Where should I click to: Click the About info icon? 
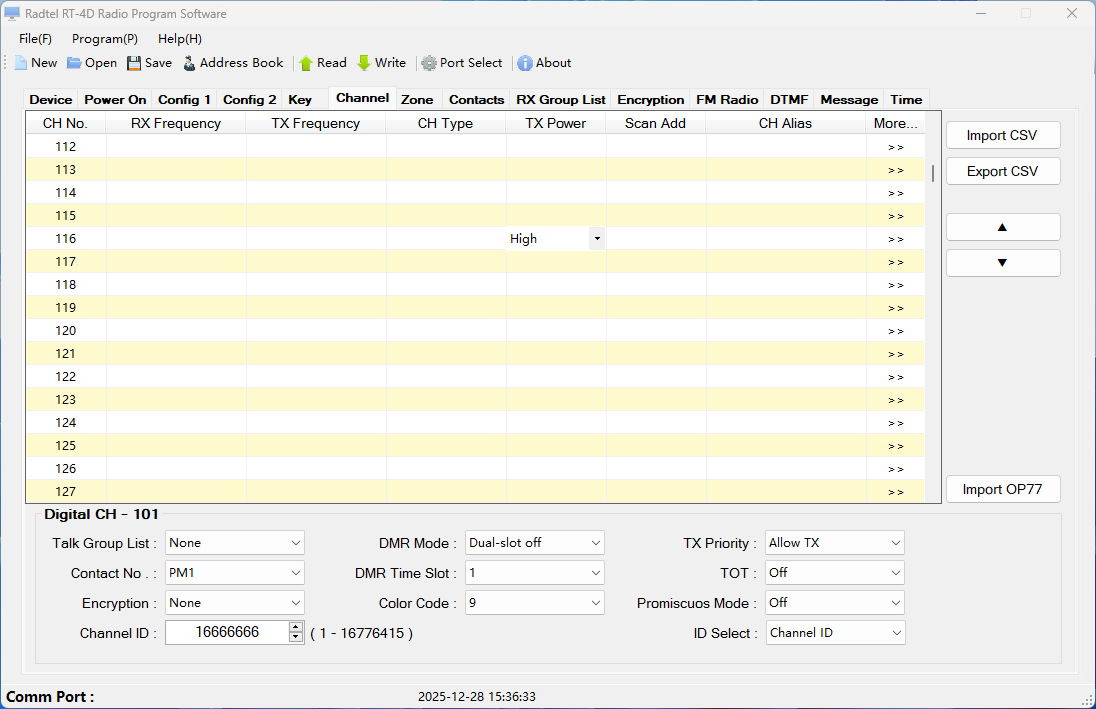[x=525, y=63]
